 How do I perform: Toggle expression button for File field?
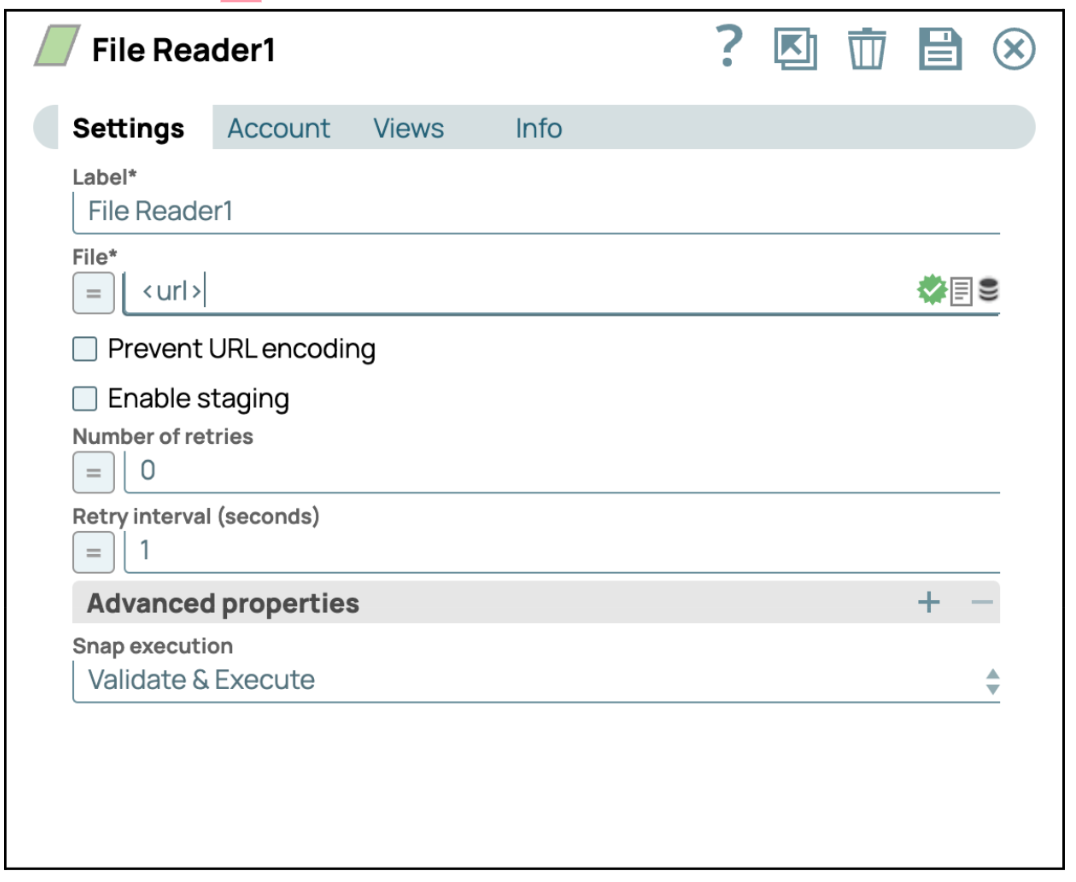point(93,294)
